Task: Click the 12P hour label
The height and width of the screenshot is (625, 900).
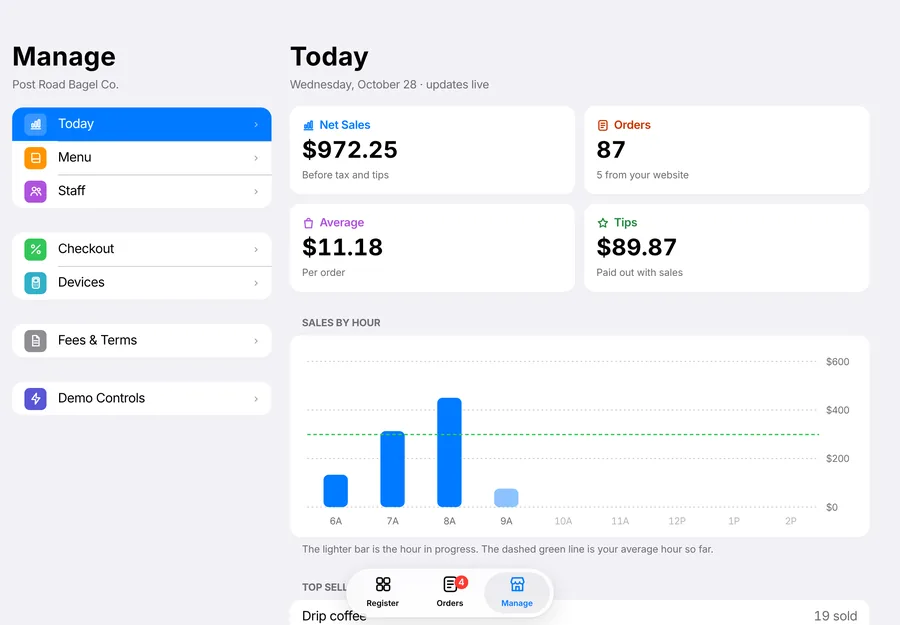Action: [x=677, y=521]
